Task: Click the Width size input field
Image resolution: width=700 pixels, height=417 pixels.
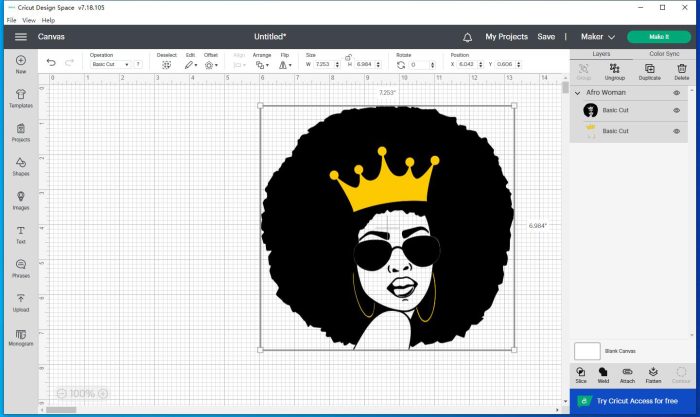Action: pos(324,64)
